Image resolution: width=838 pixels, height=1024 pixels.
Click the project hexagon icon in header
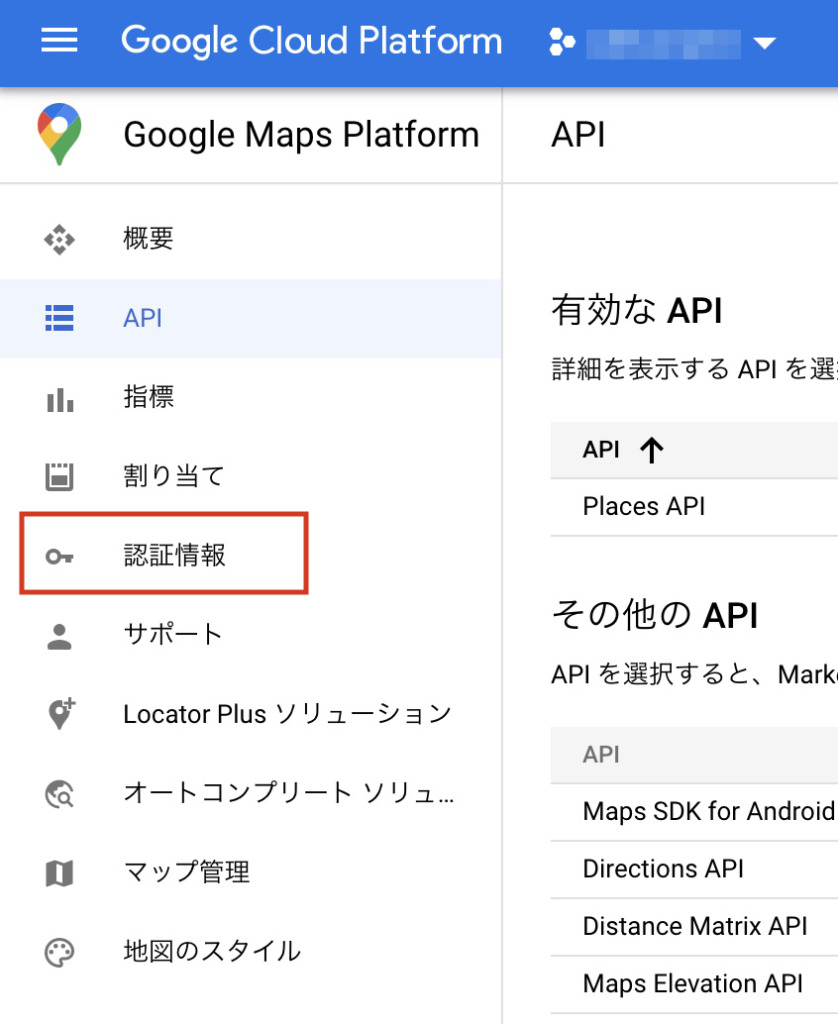click(x=562, y=42)
